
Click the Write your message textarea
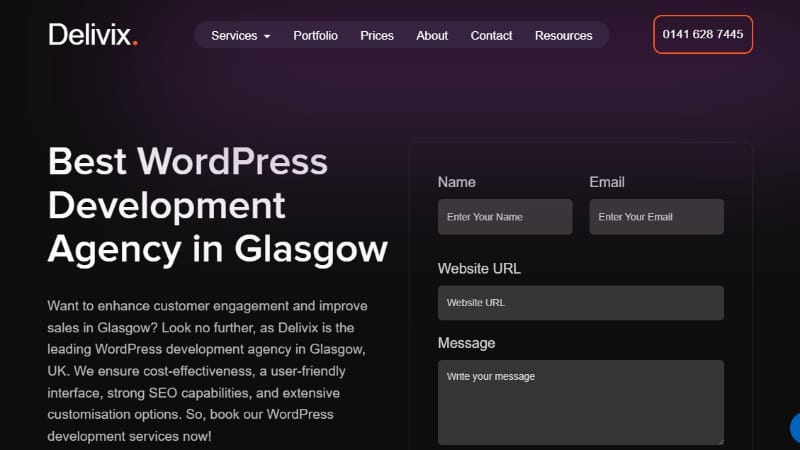point(581,403)
